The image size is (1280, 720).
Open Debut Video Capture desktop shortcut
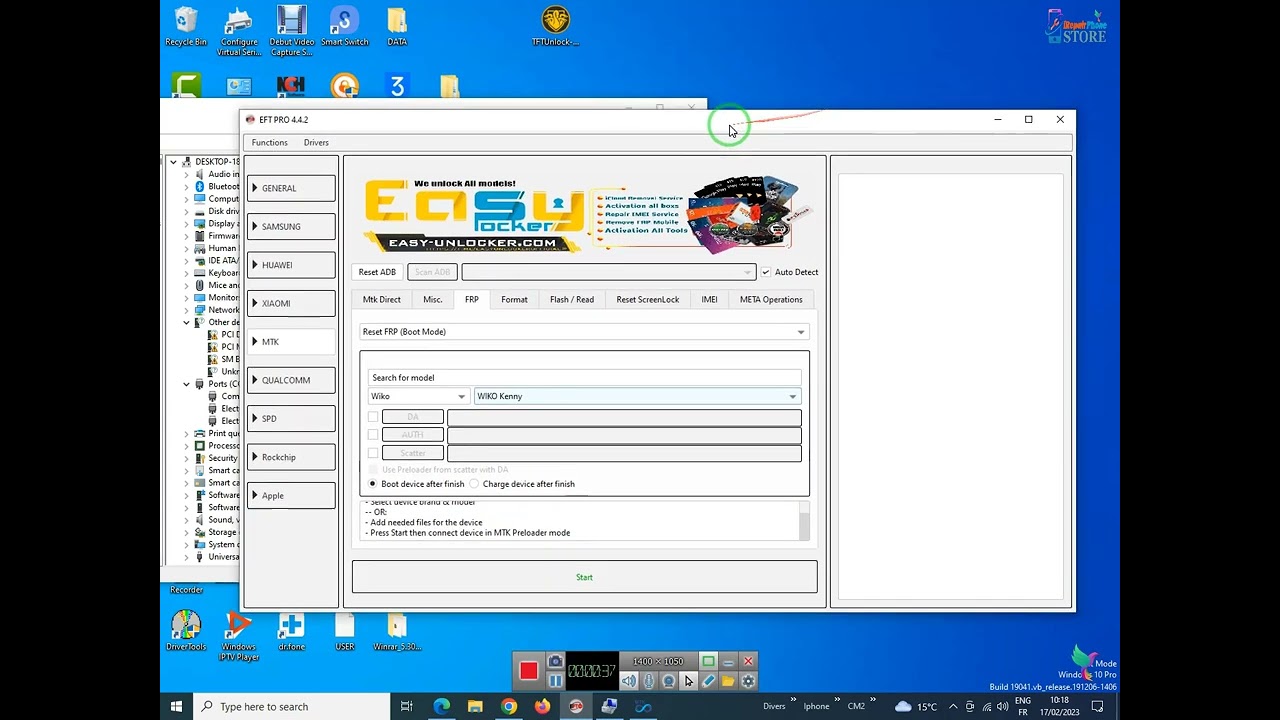tap(292, 32)
